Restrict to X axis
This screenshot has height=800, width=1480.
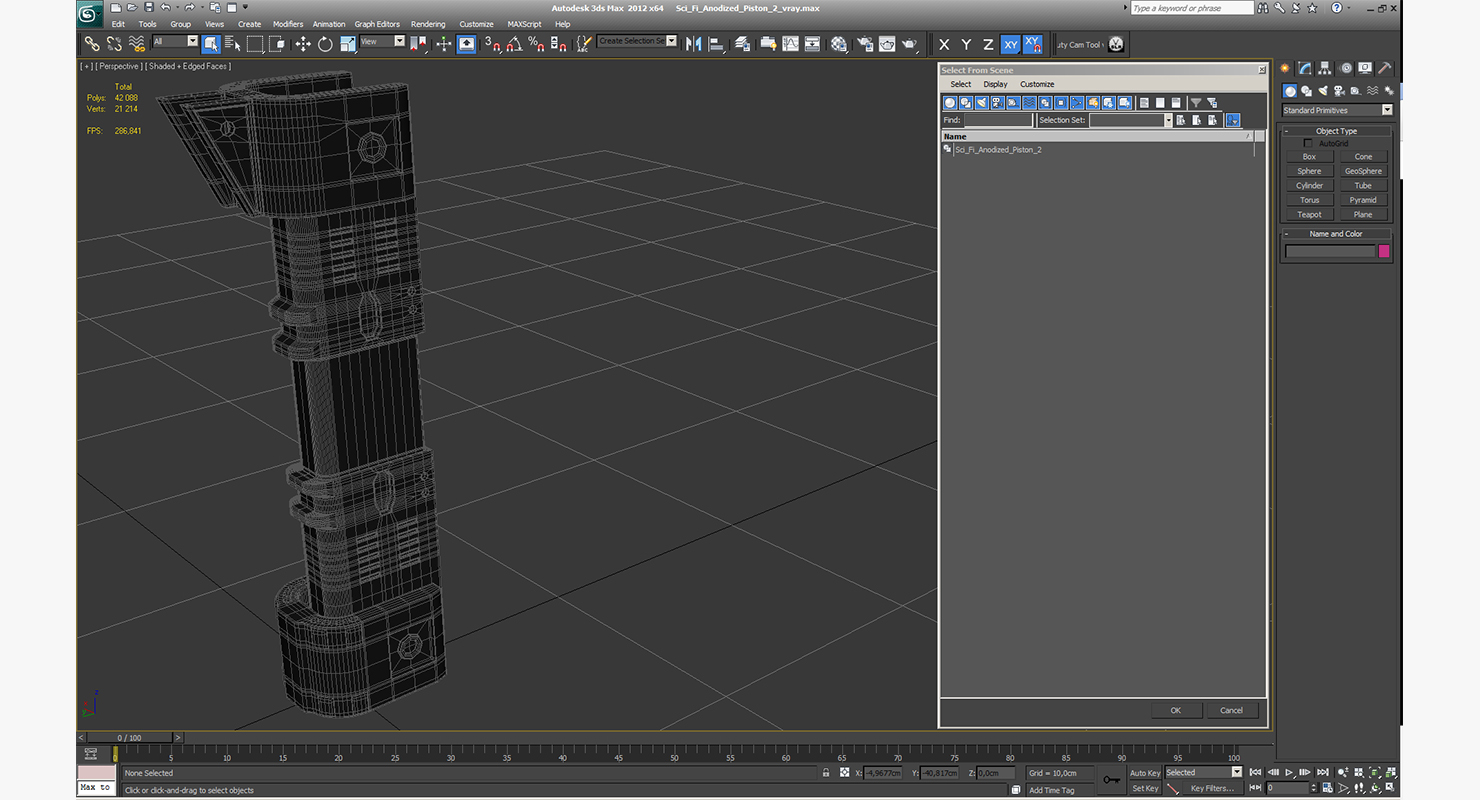tap(944, 44)
